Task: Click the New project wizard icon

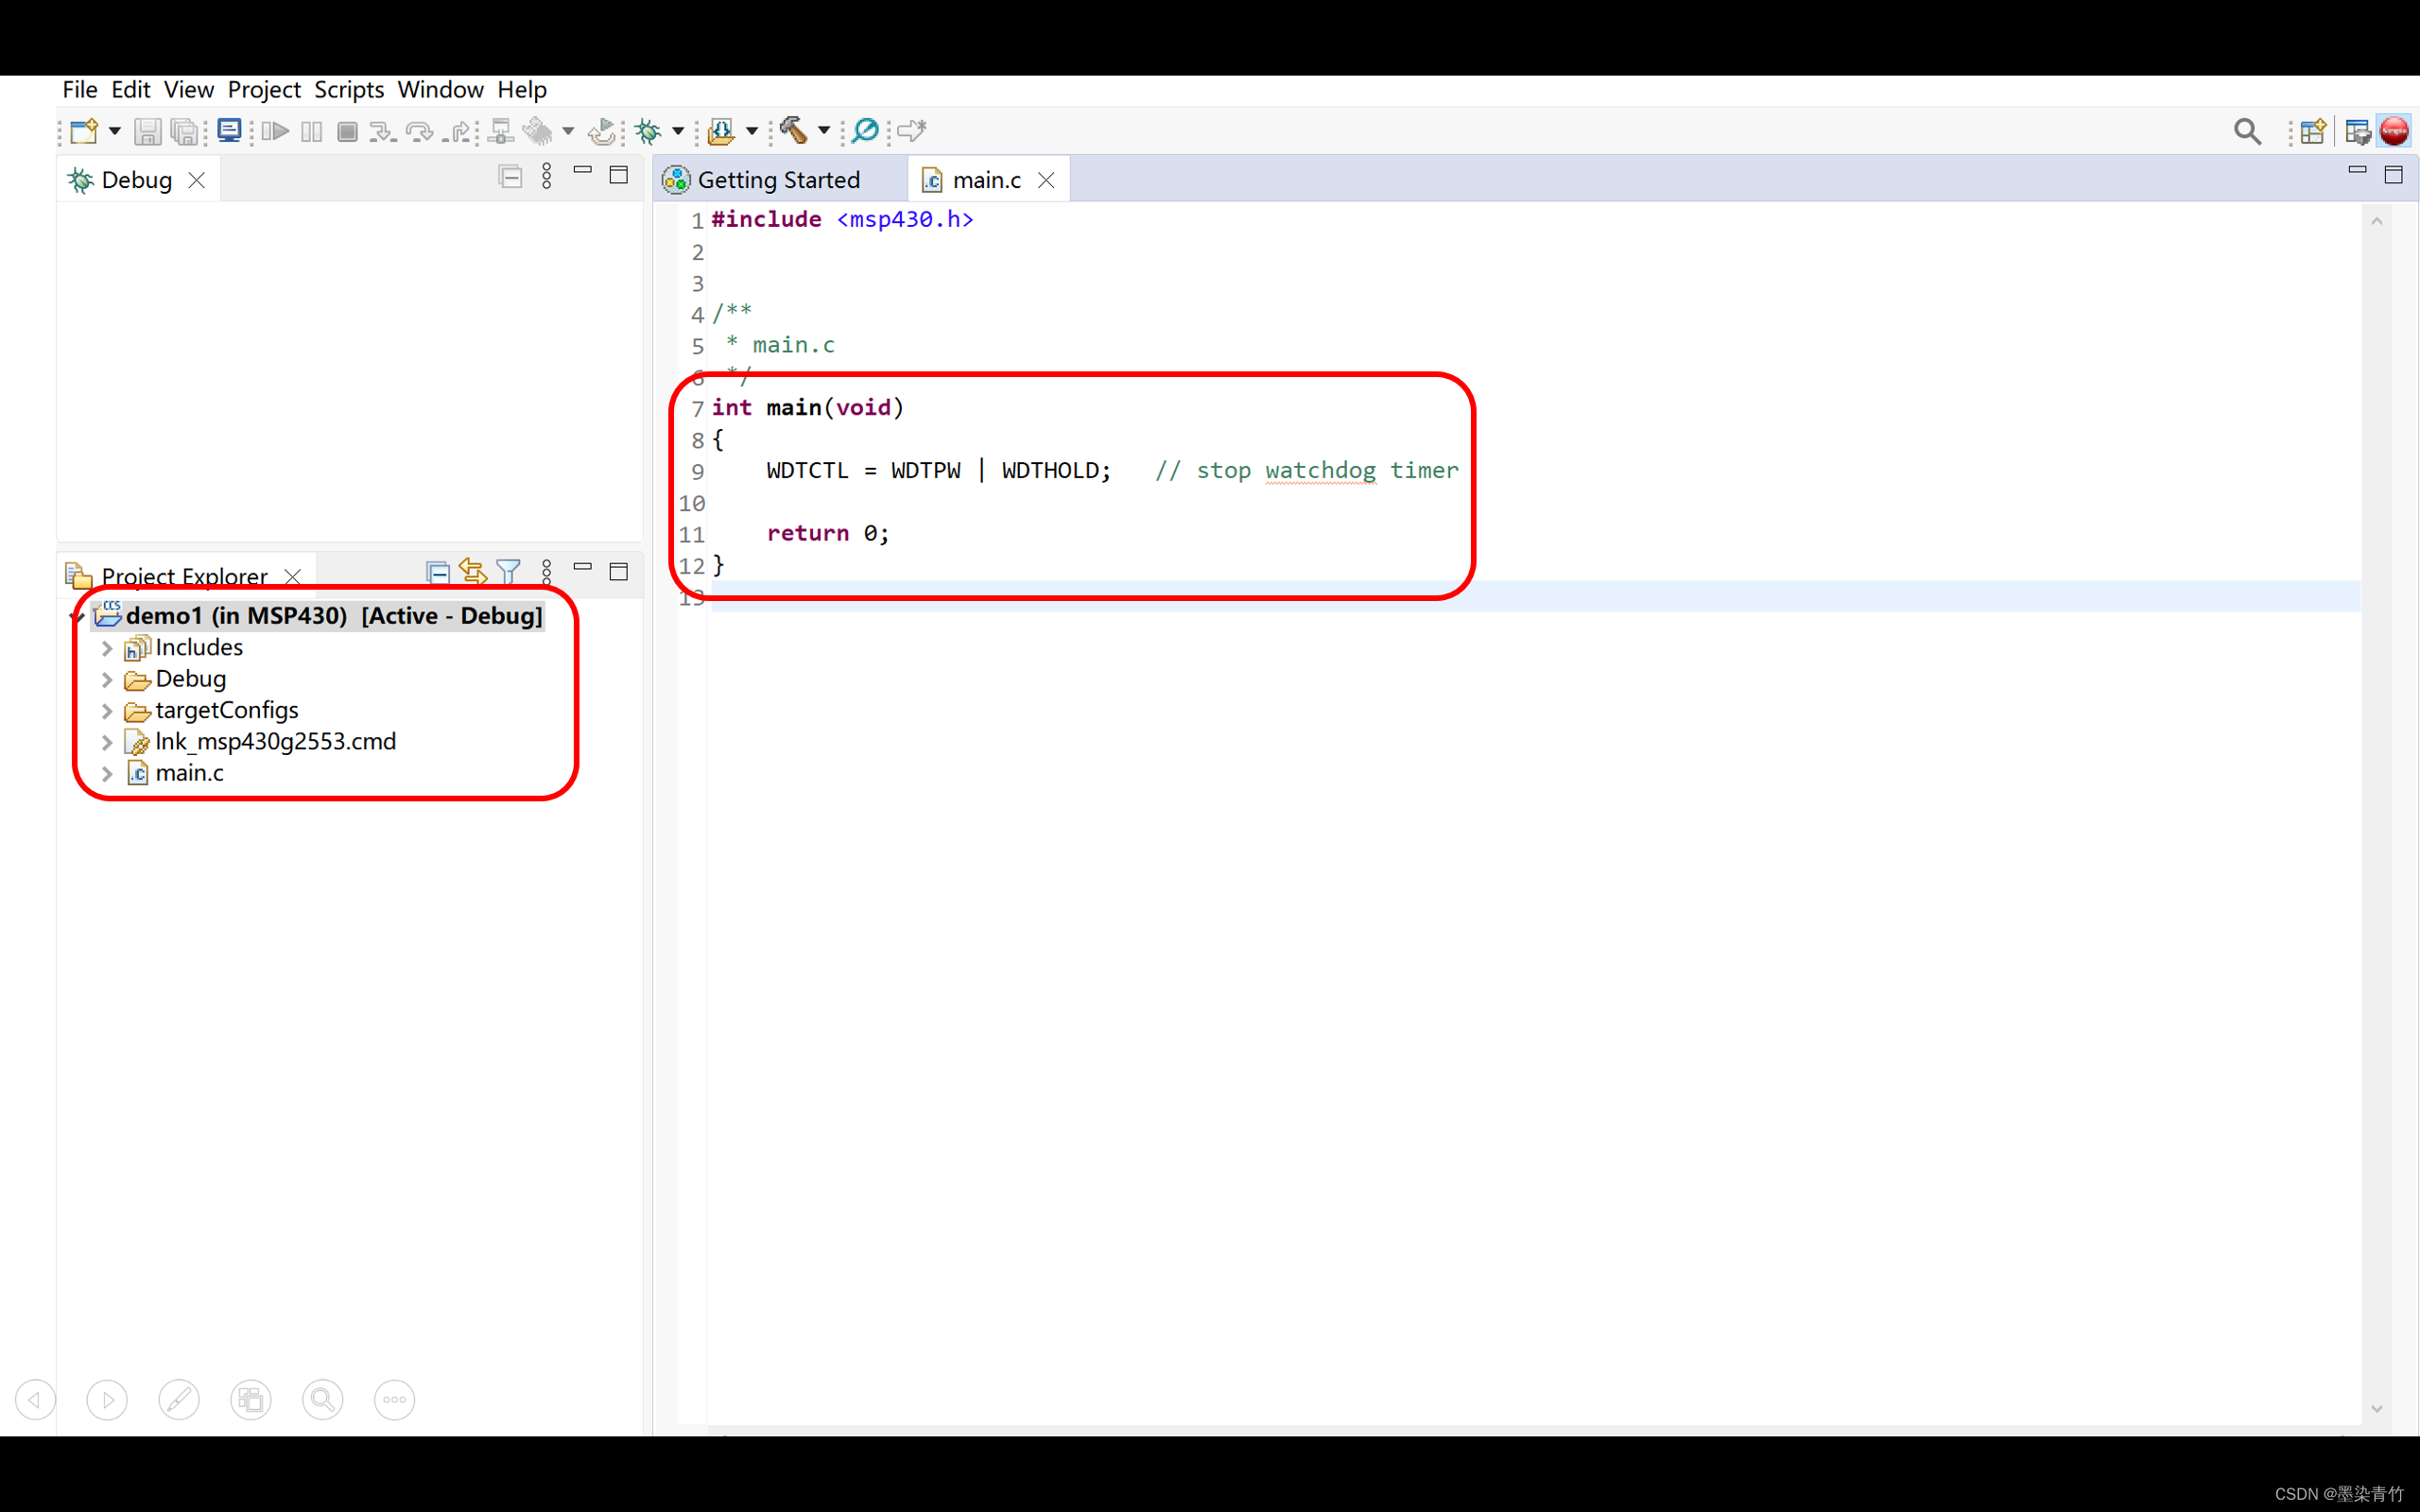Action: (x=84, y=131)
